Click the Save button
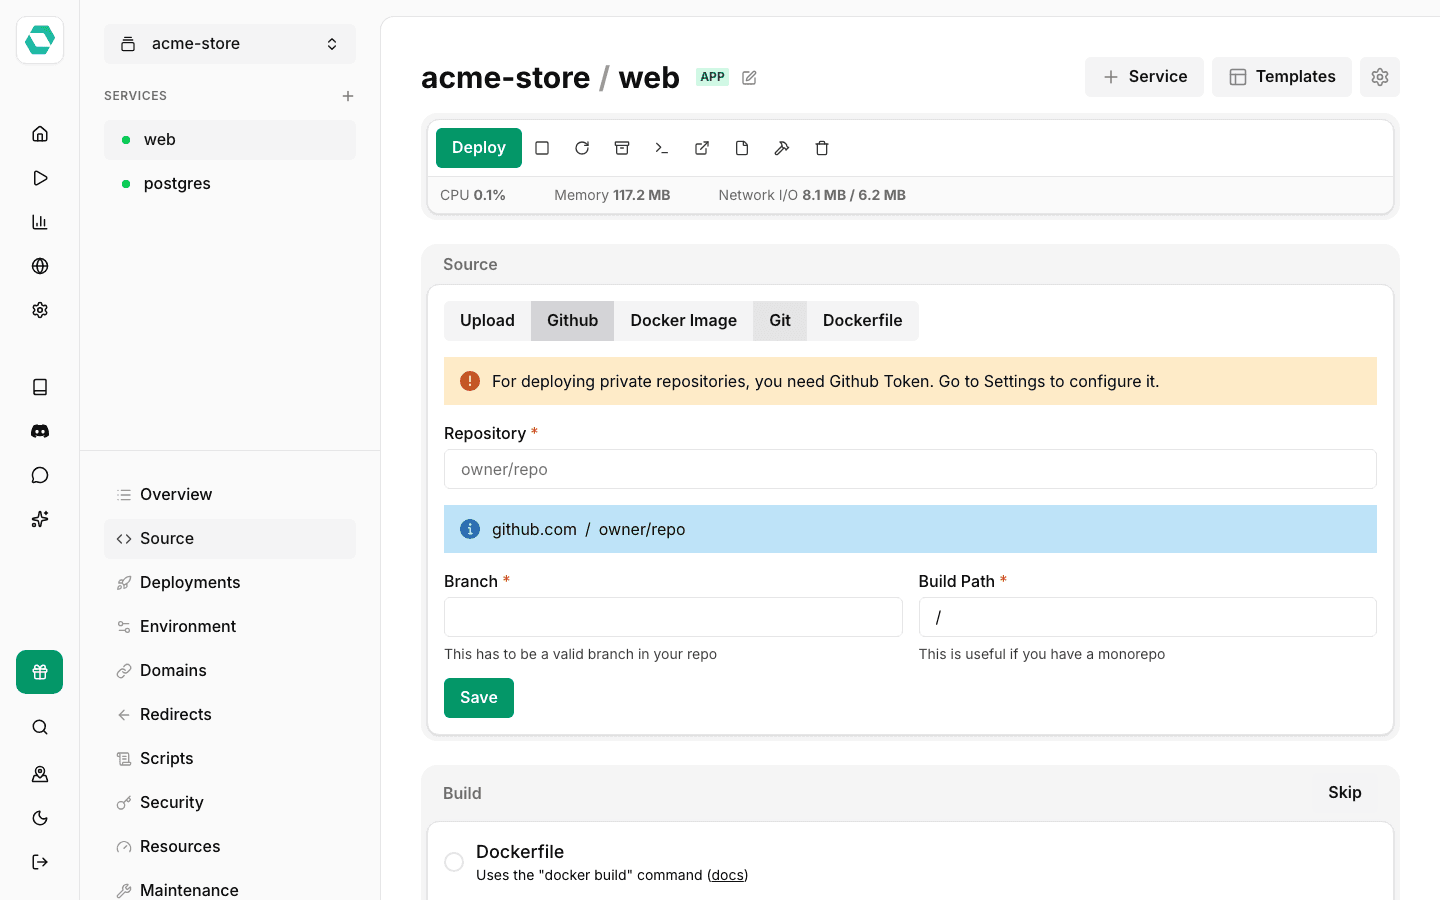1440x900 pixels. [x=479, y=698]
